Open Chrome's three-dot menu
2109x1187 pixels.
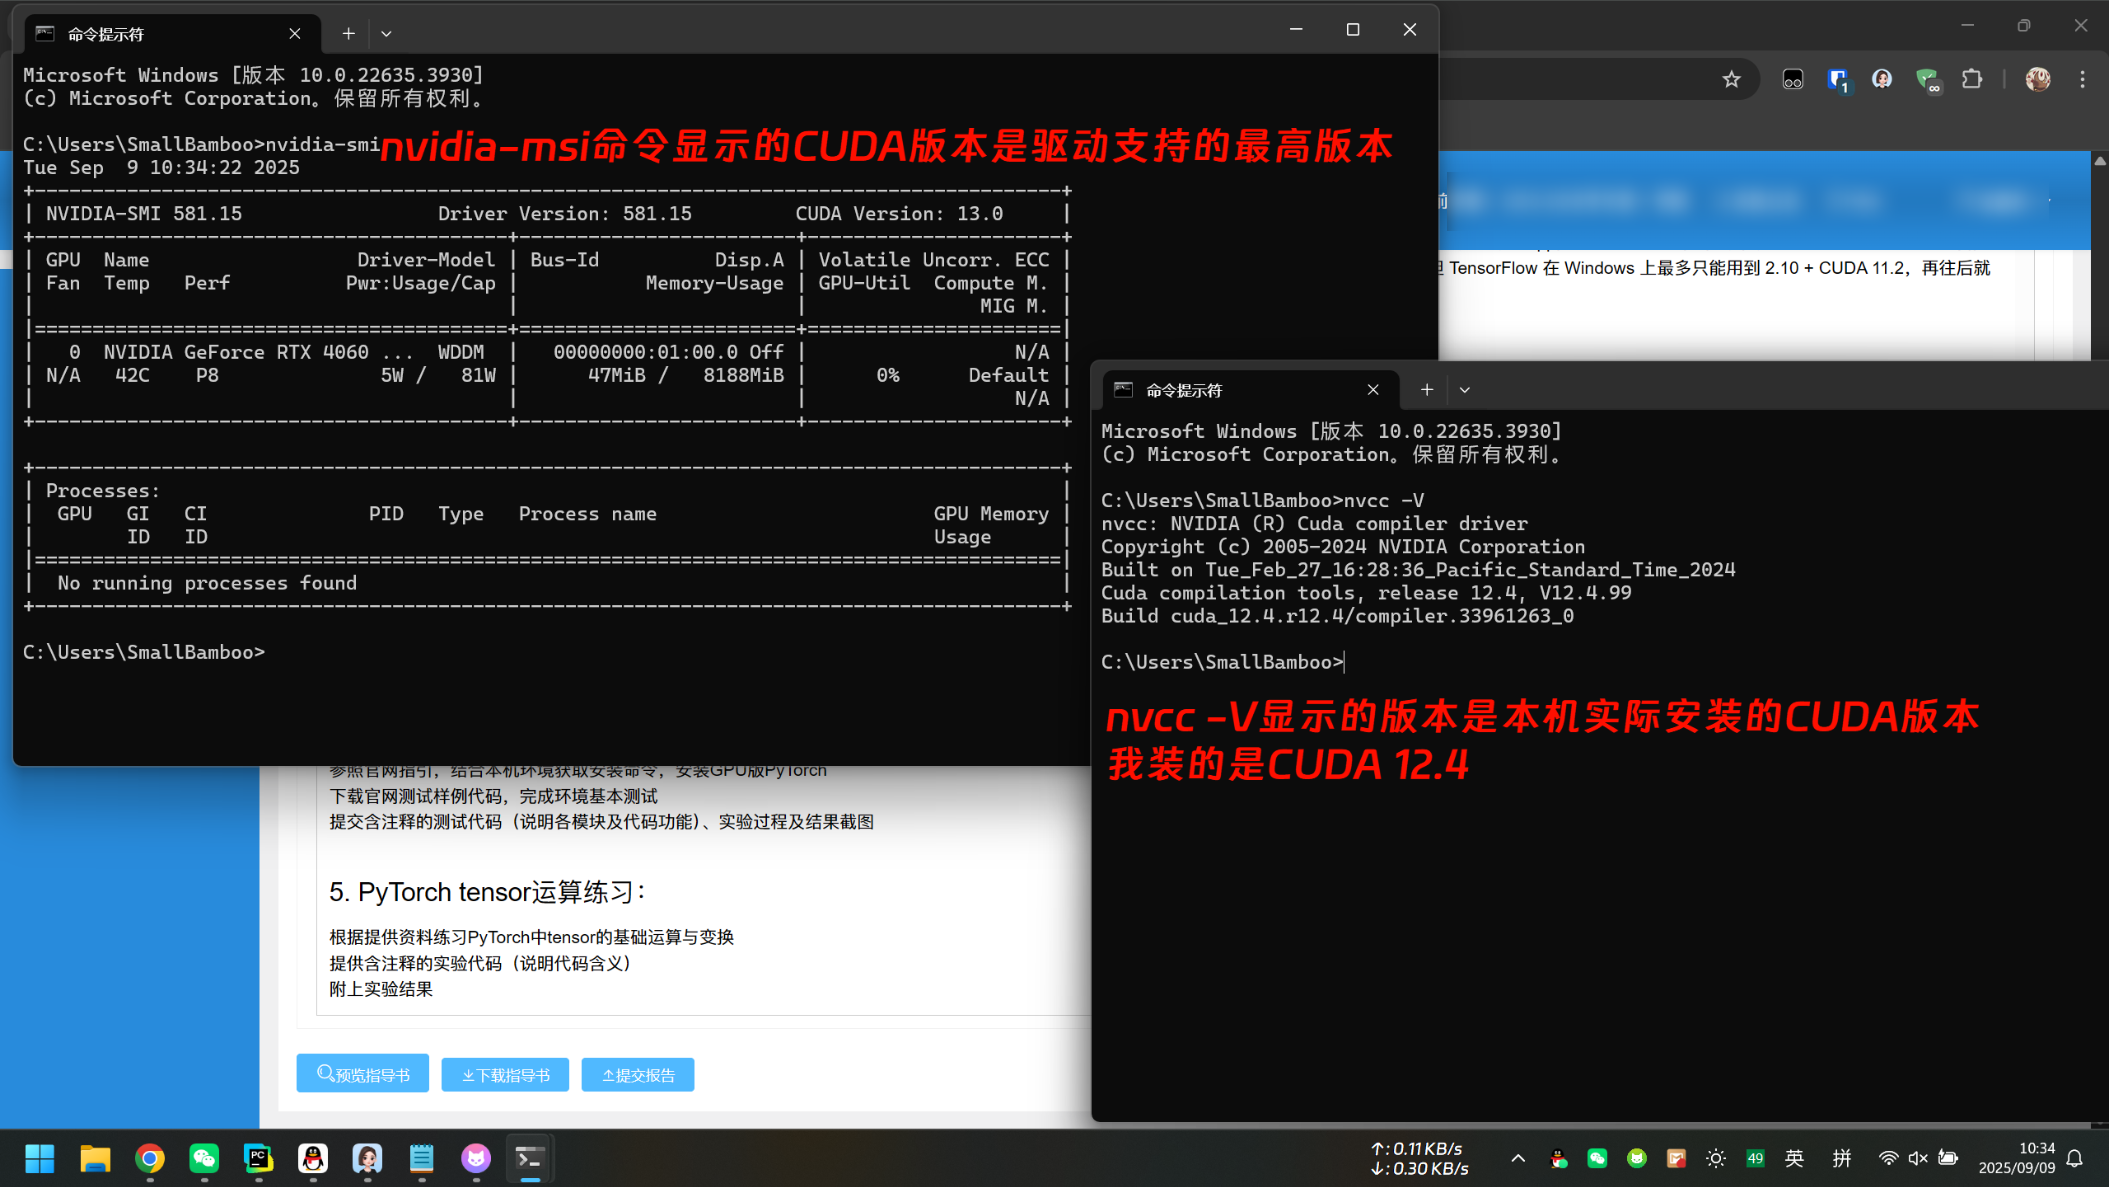tap(2083, 79)
